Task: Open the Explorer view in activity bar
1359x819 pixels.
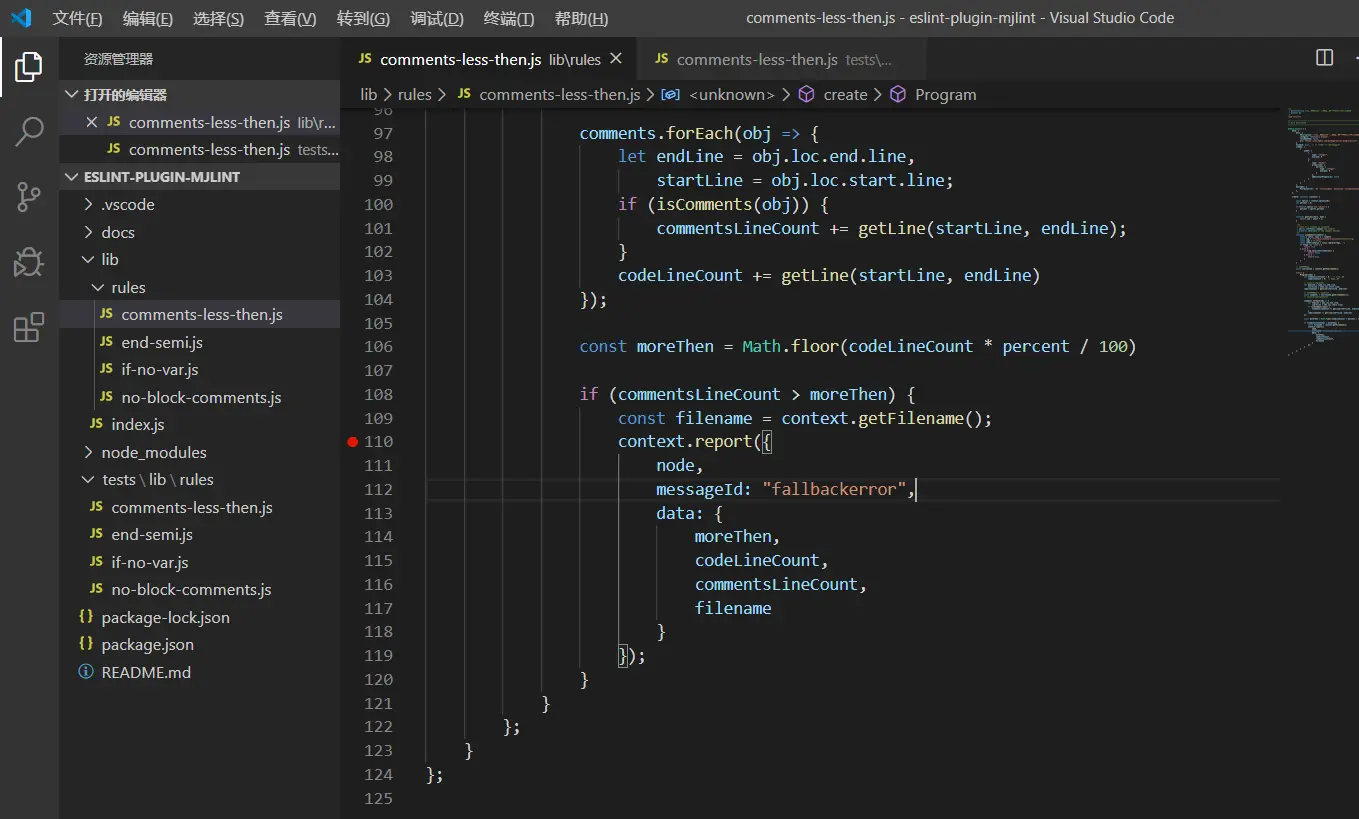Action: [28, 68]
